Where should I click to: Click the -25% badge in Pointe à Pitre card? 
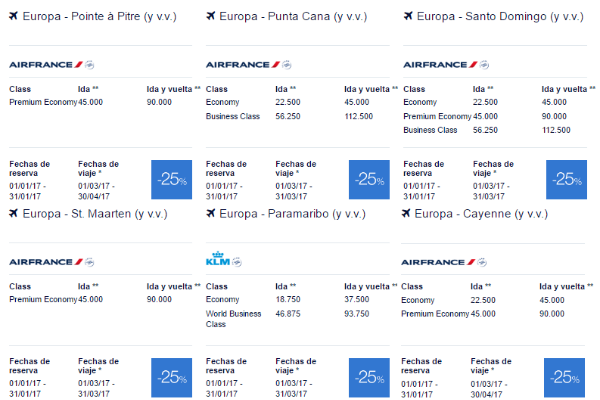tap(171, 180)
